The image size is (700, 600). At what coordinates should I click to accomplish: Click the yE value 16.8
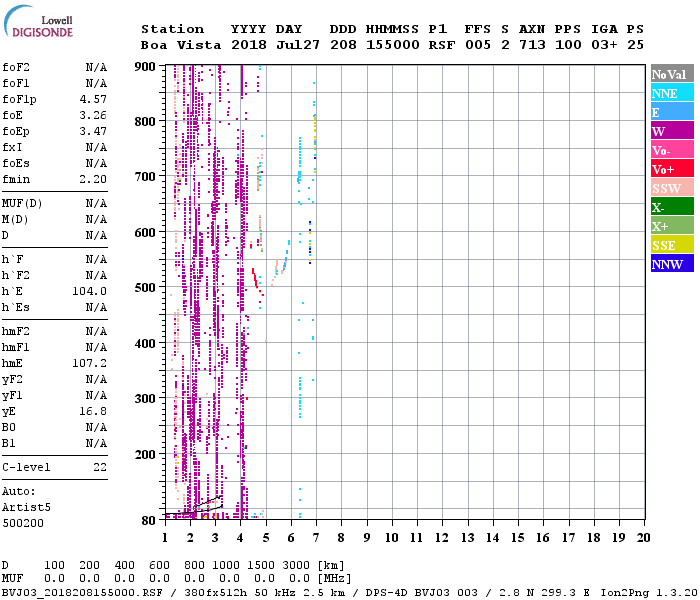[x=93, y=411]
